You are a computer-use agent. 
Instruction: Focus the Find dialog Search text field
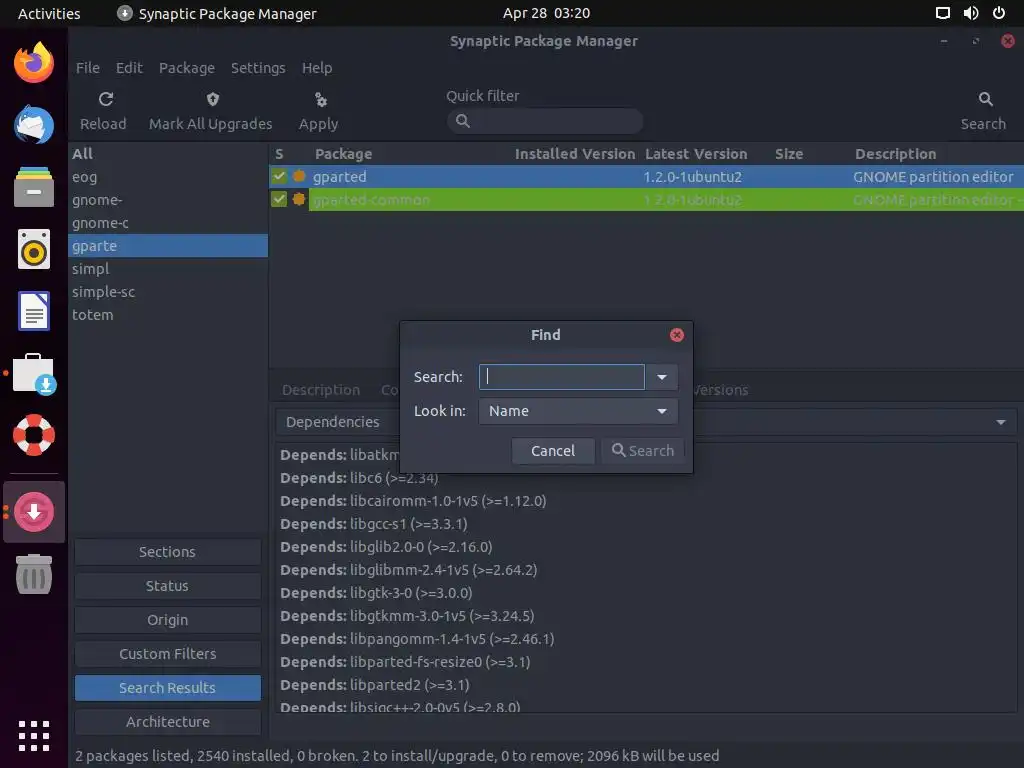point(562,377)
